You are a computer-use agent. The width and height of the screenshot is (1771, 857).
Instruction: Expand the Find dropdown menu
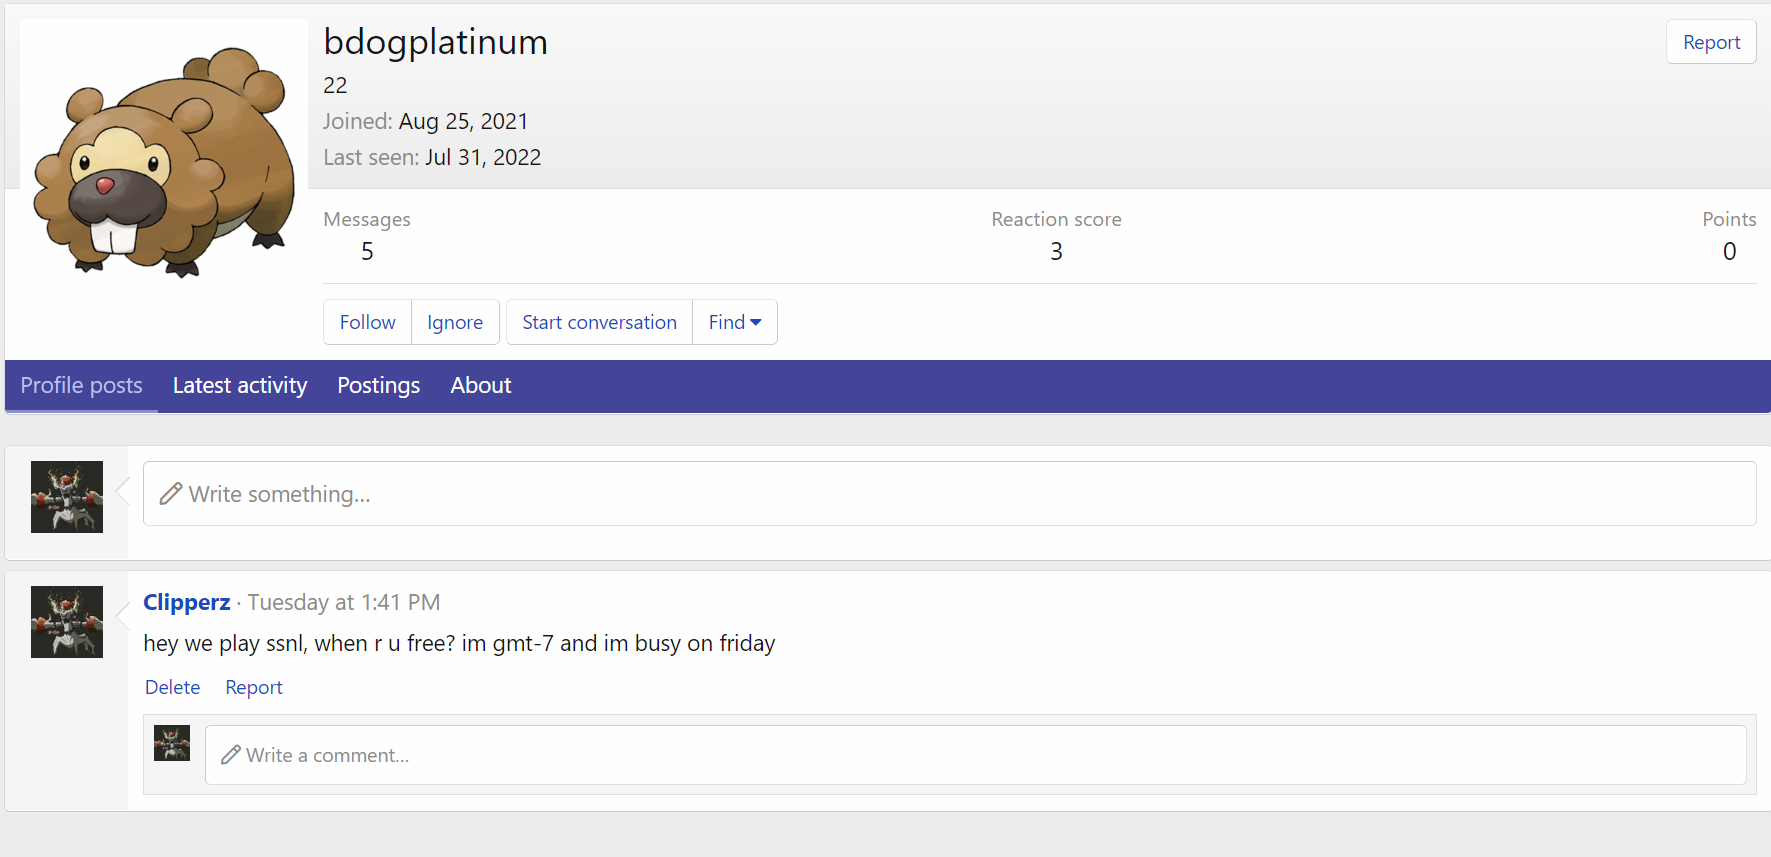click(735, 322)
